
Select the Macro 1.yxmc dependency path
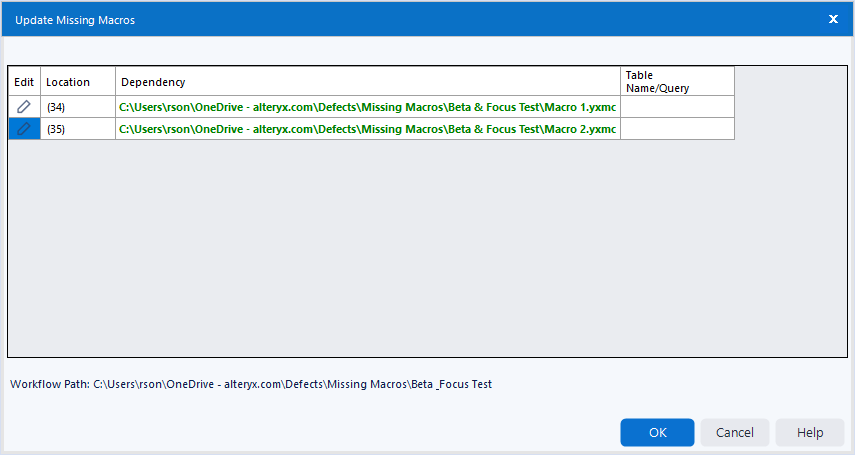[368, 107]
